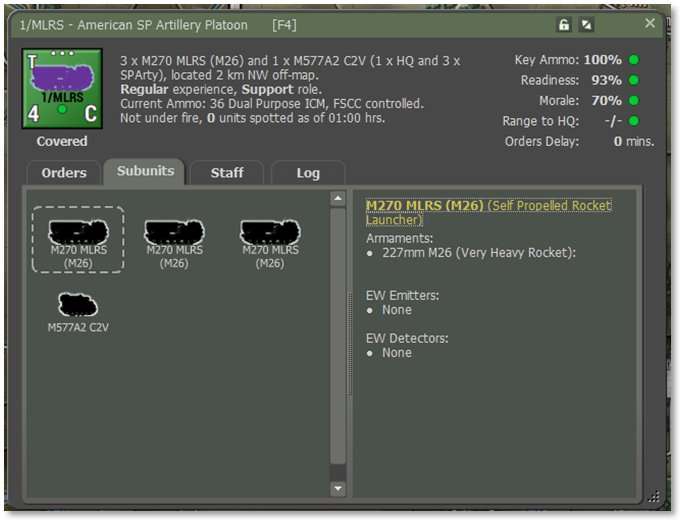
Task: Close the 1/MLRS unit dialog
Action: coord(650,23)
